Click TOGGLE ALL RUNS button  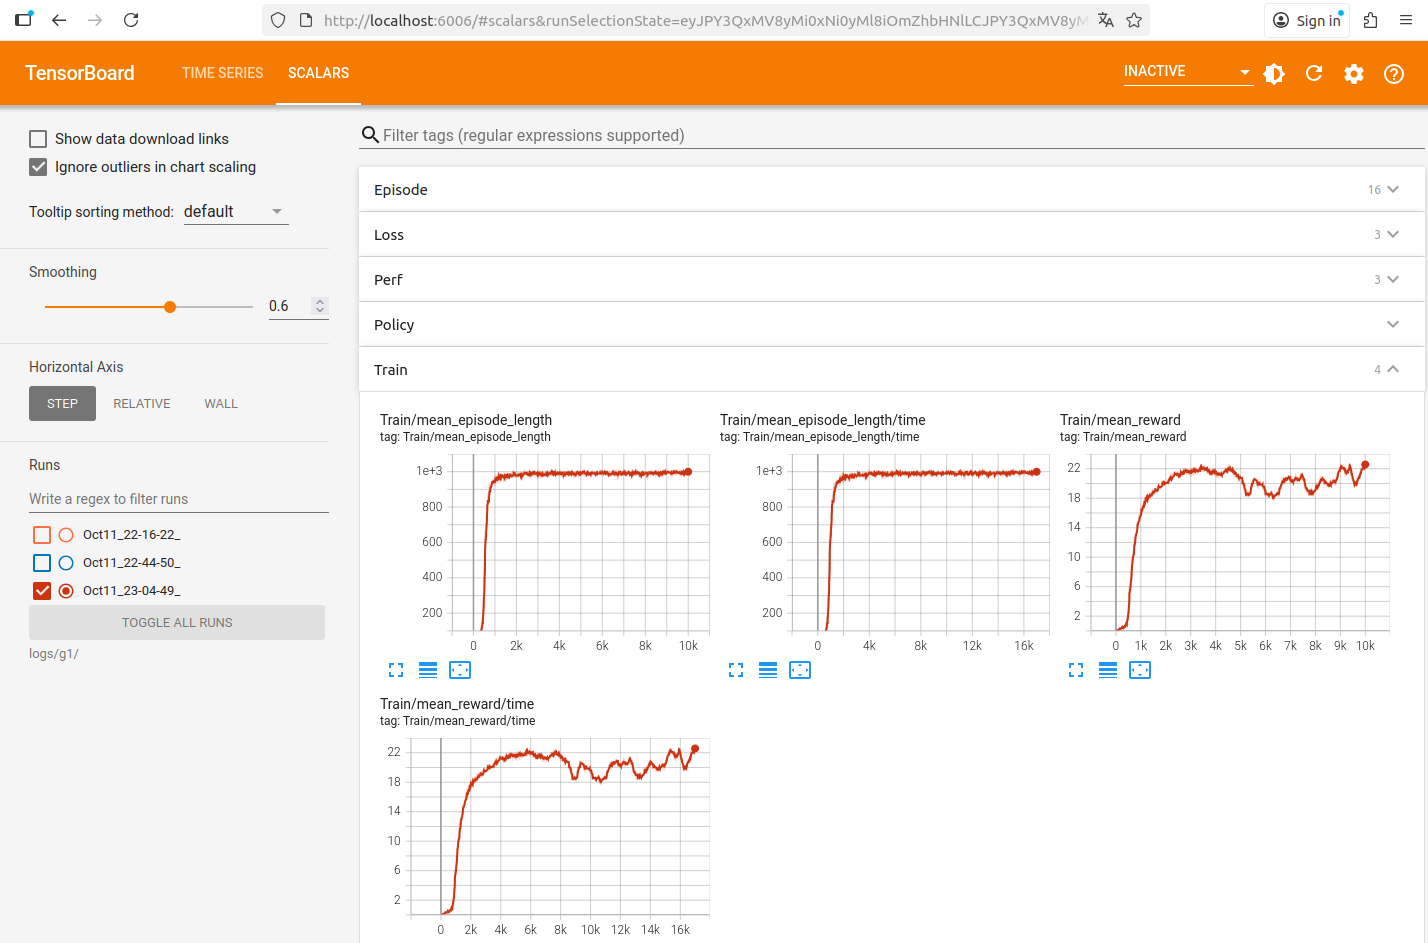point(177,623)
